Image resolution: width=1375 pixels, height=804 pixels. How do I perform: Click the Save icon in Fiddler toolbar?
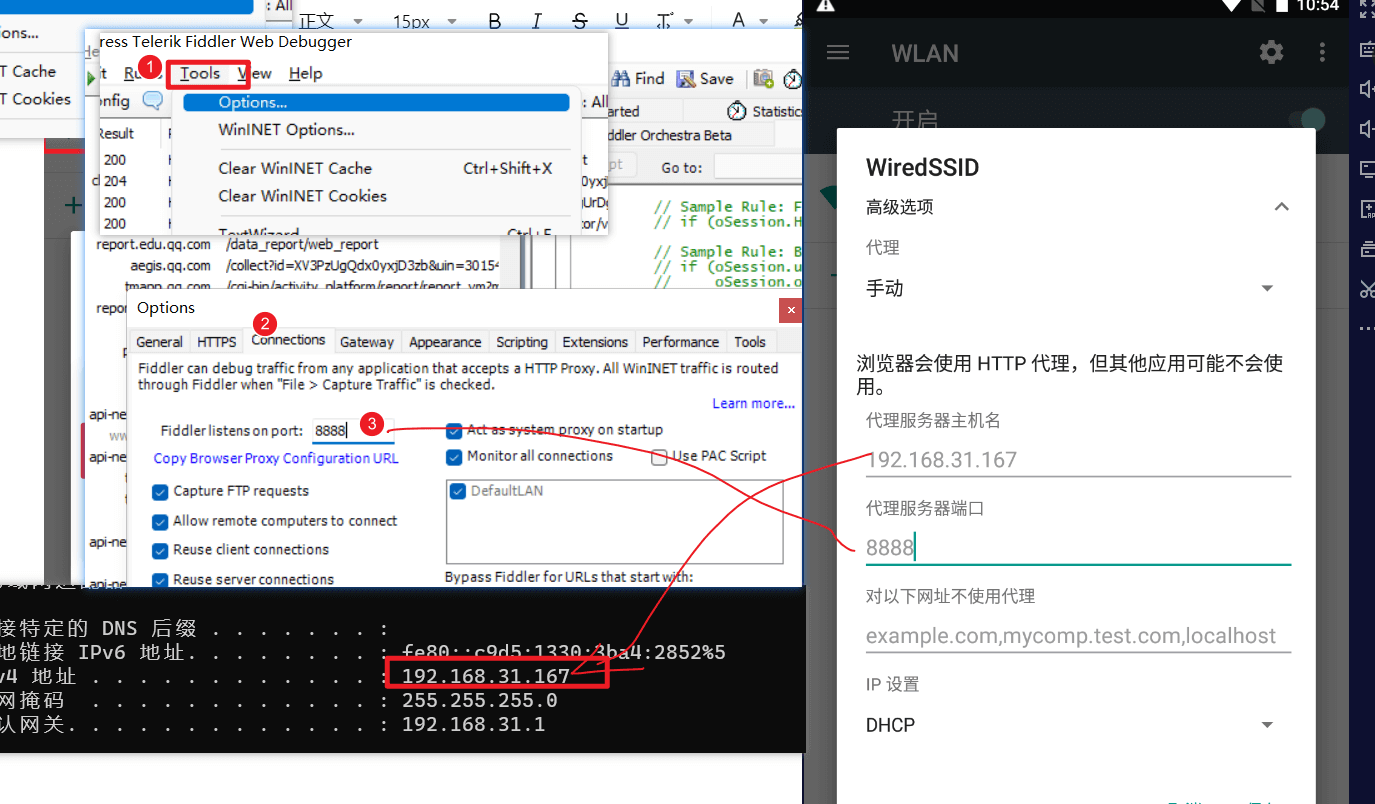click(x=686, y=78)
